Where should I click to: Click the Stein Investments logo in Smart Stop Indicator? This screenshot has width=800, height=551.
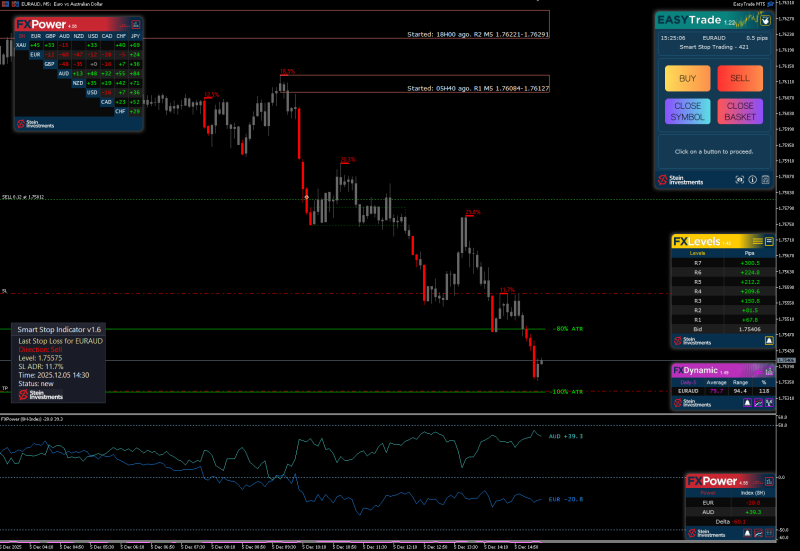click(x=41, y=394)
